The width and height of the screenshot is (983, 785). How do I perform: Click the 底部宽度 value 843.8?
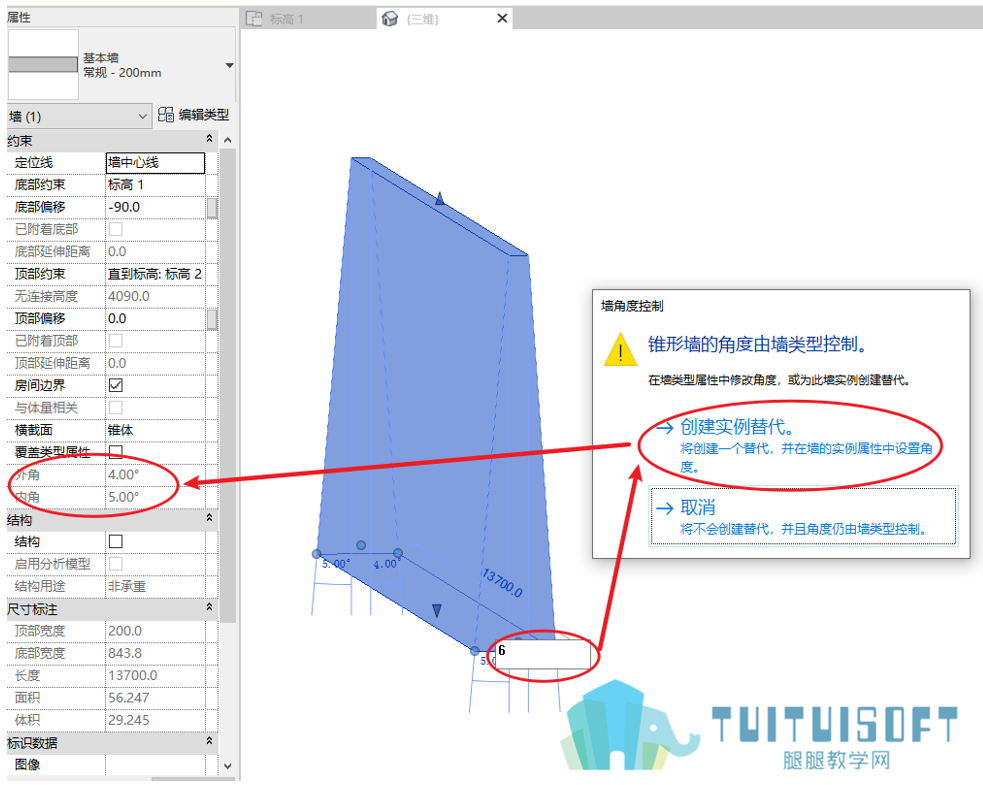coord(155,653)
